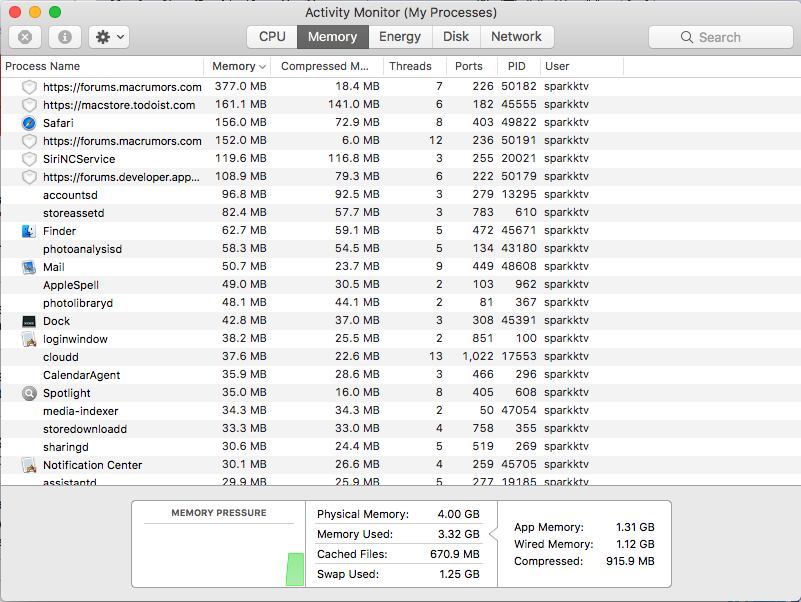Click the Dock process icon

29,321
